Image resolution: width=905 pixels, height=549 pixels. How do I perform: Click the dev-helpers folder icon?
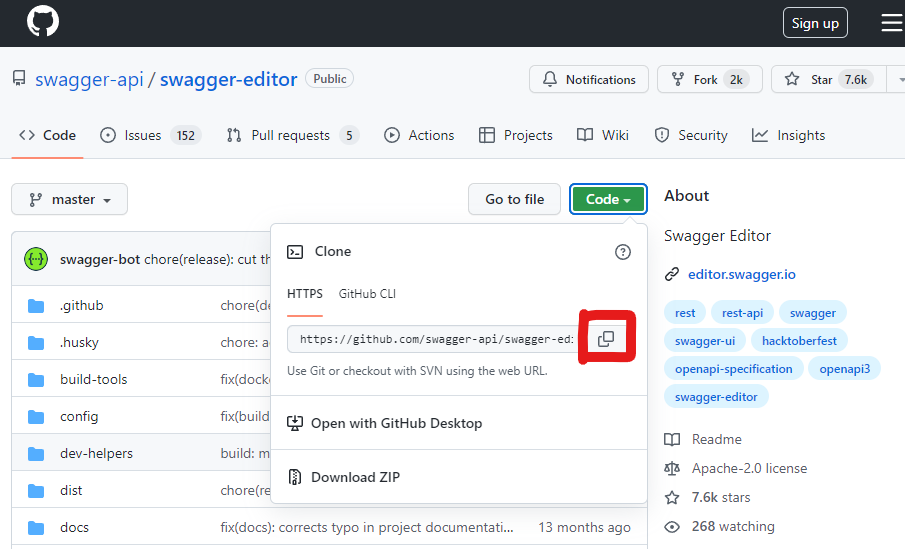[x=36, y=453]
